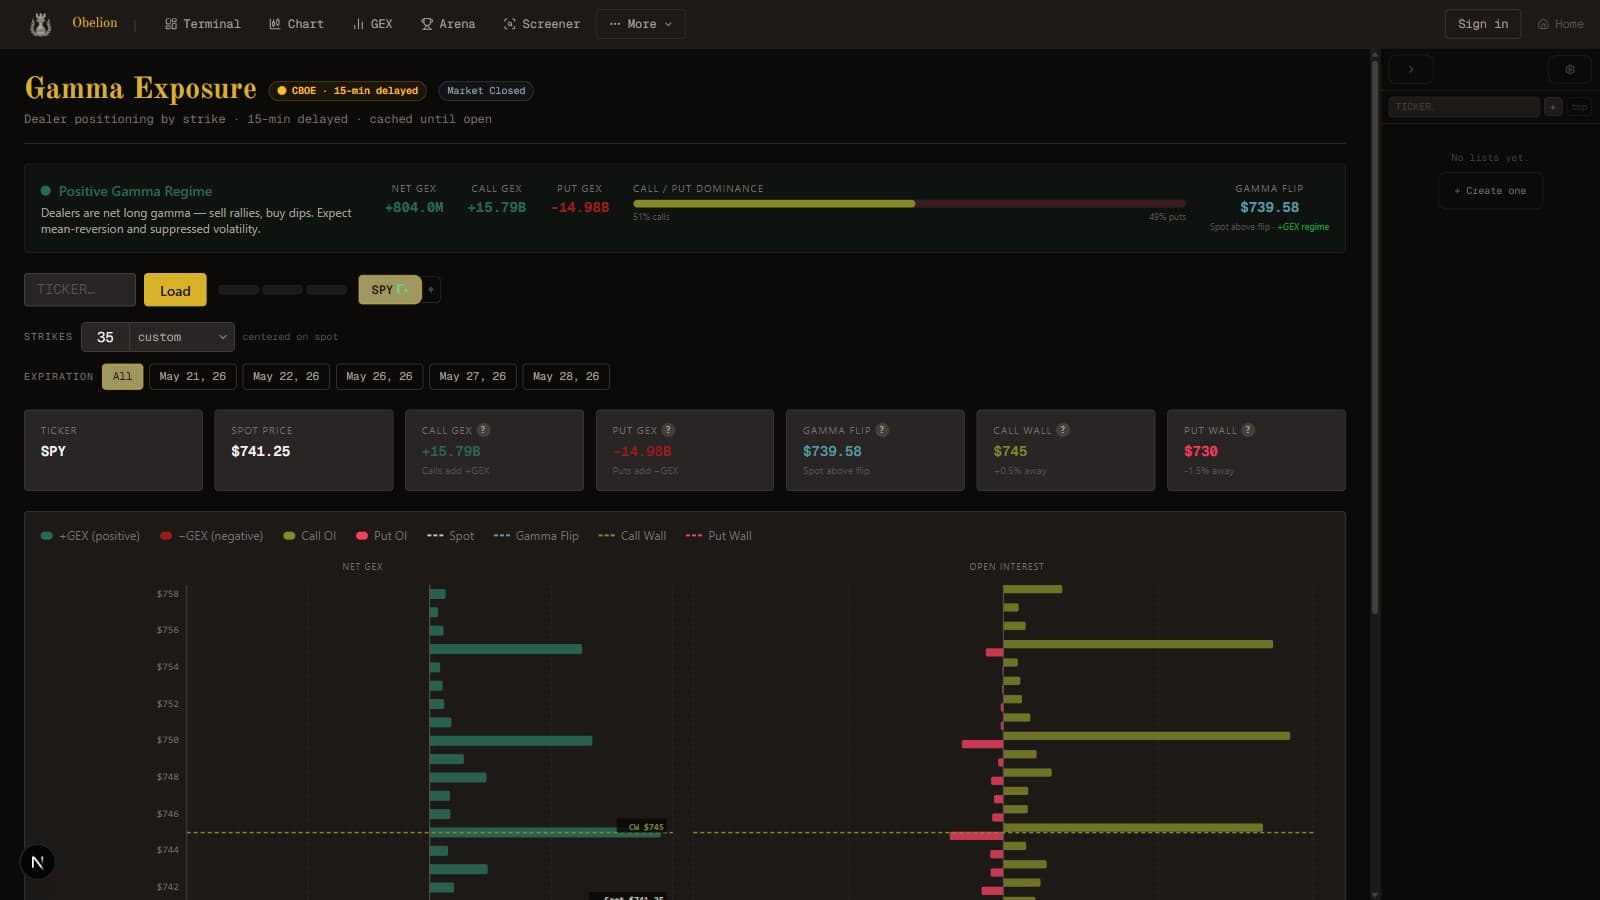Click the main TICKER search field
The width and height of the screenshot is (1600, 900).
pos(80,290)
